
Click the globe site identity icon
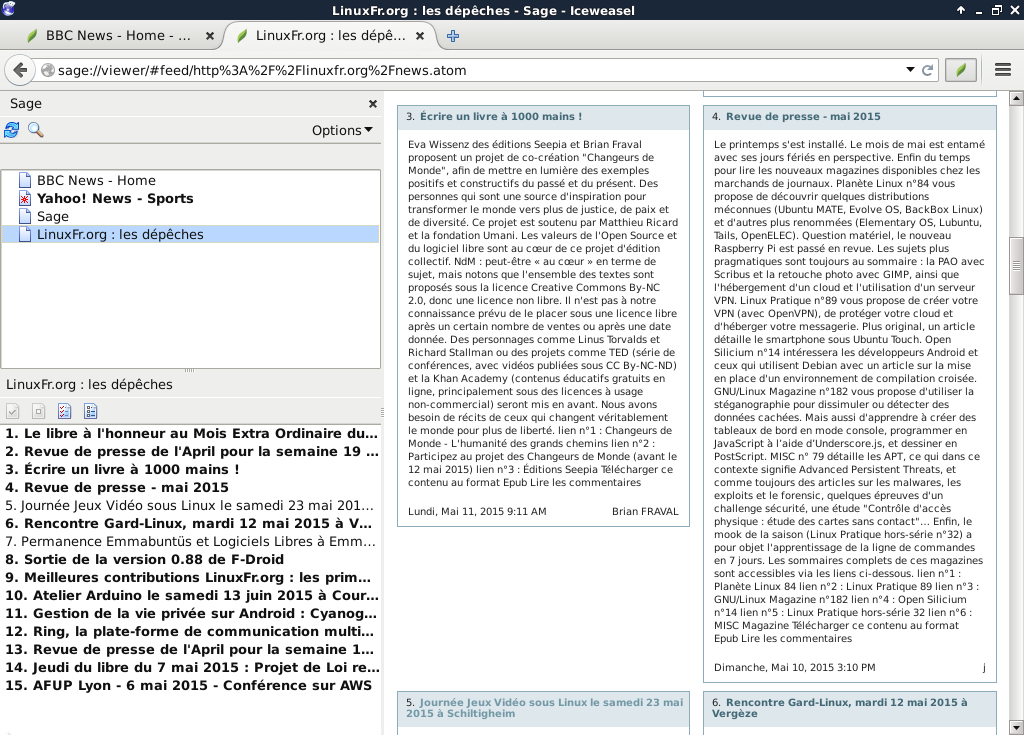[x=48, y=70]
